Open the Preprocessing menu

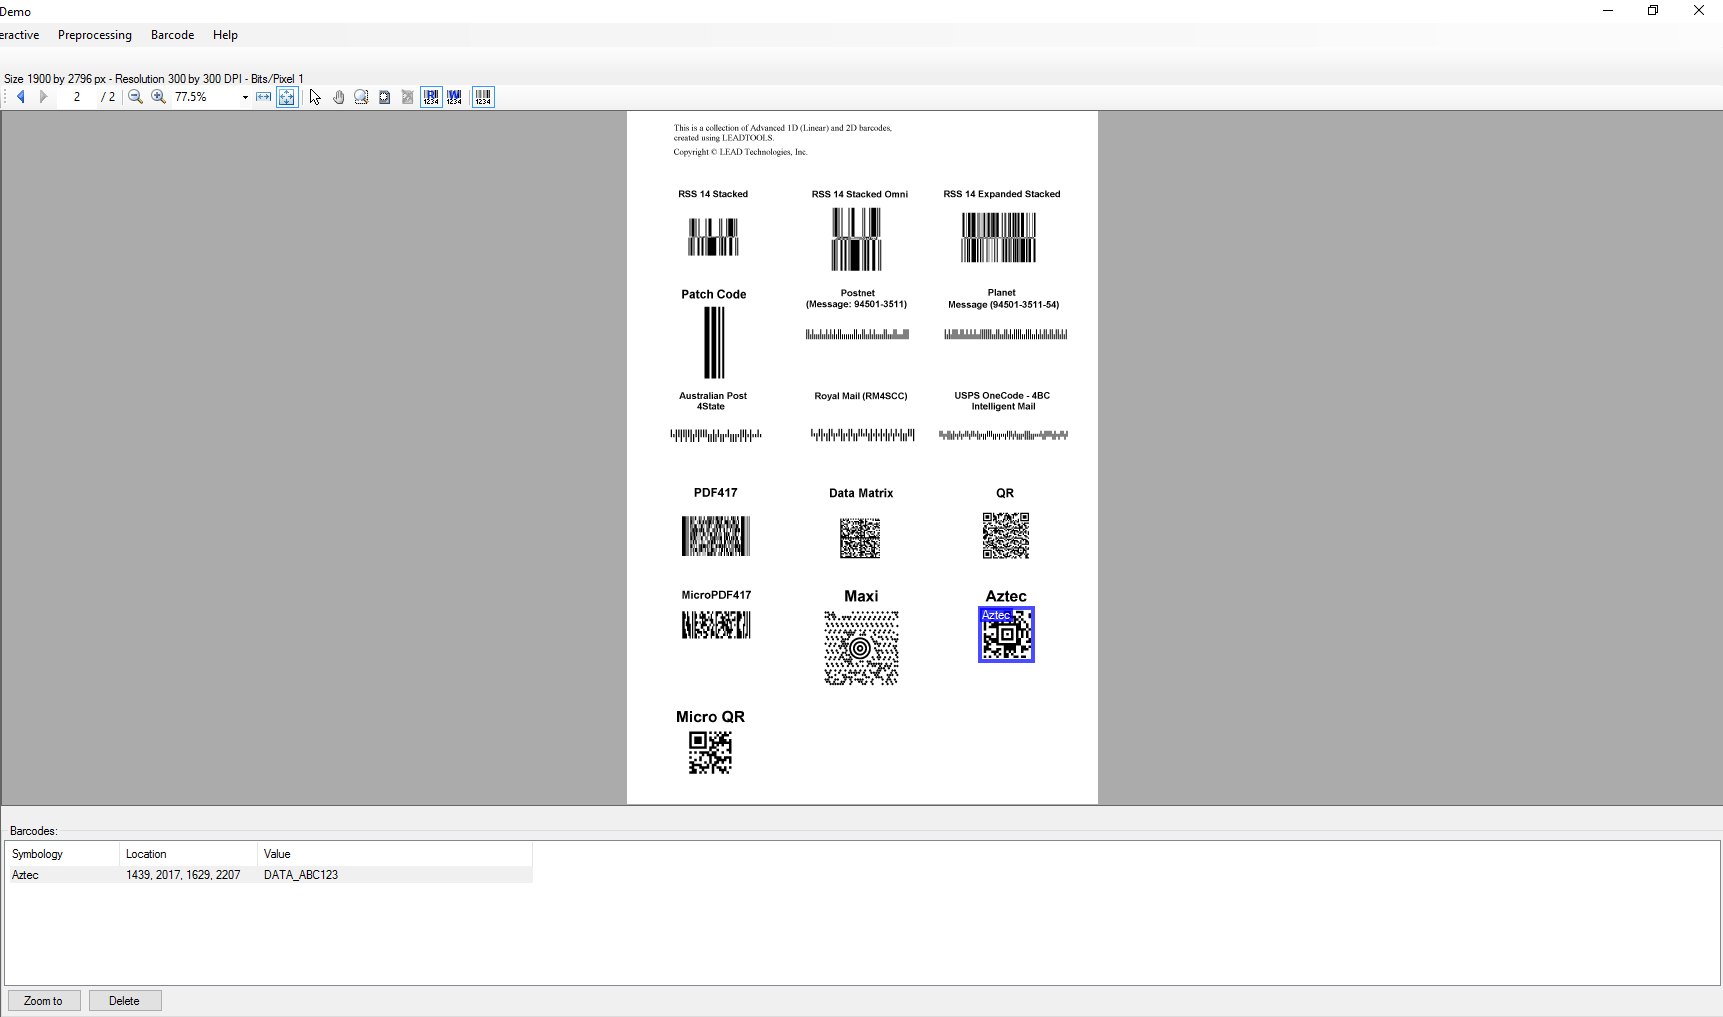point(95,35)
